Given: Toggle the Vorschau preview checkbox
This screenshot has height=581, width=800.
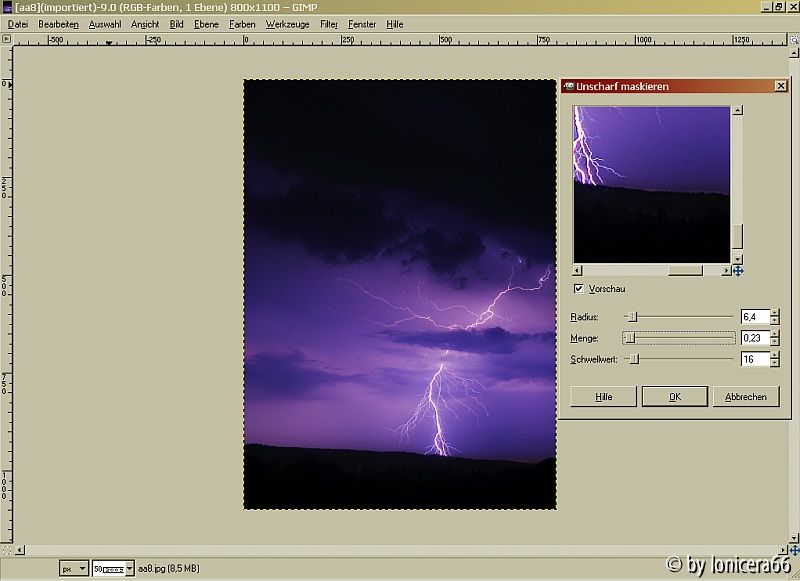Looking at the screenshot, I should [579, 289].
